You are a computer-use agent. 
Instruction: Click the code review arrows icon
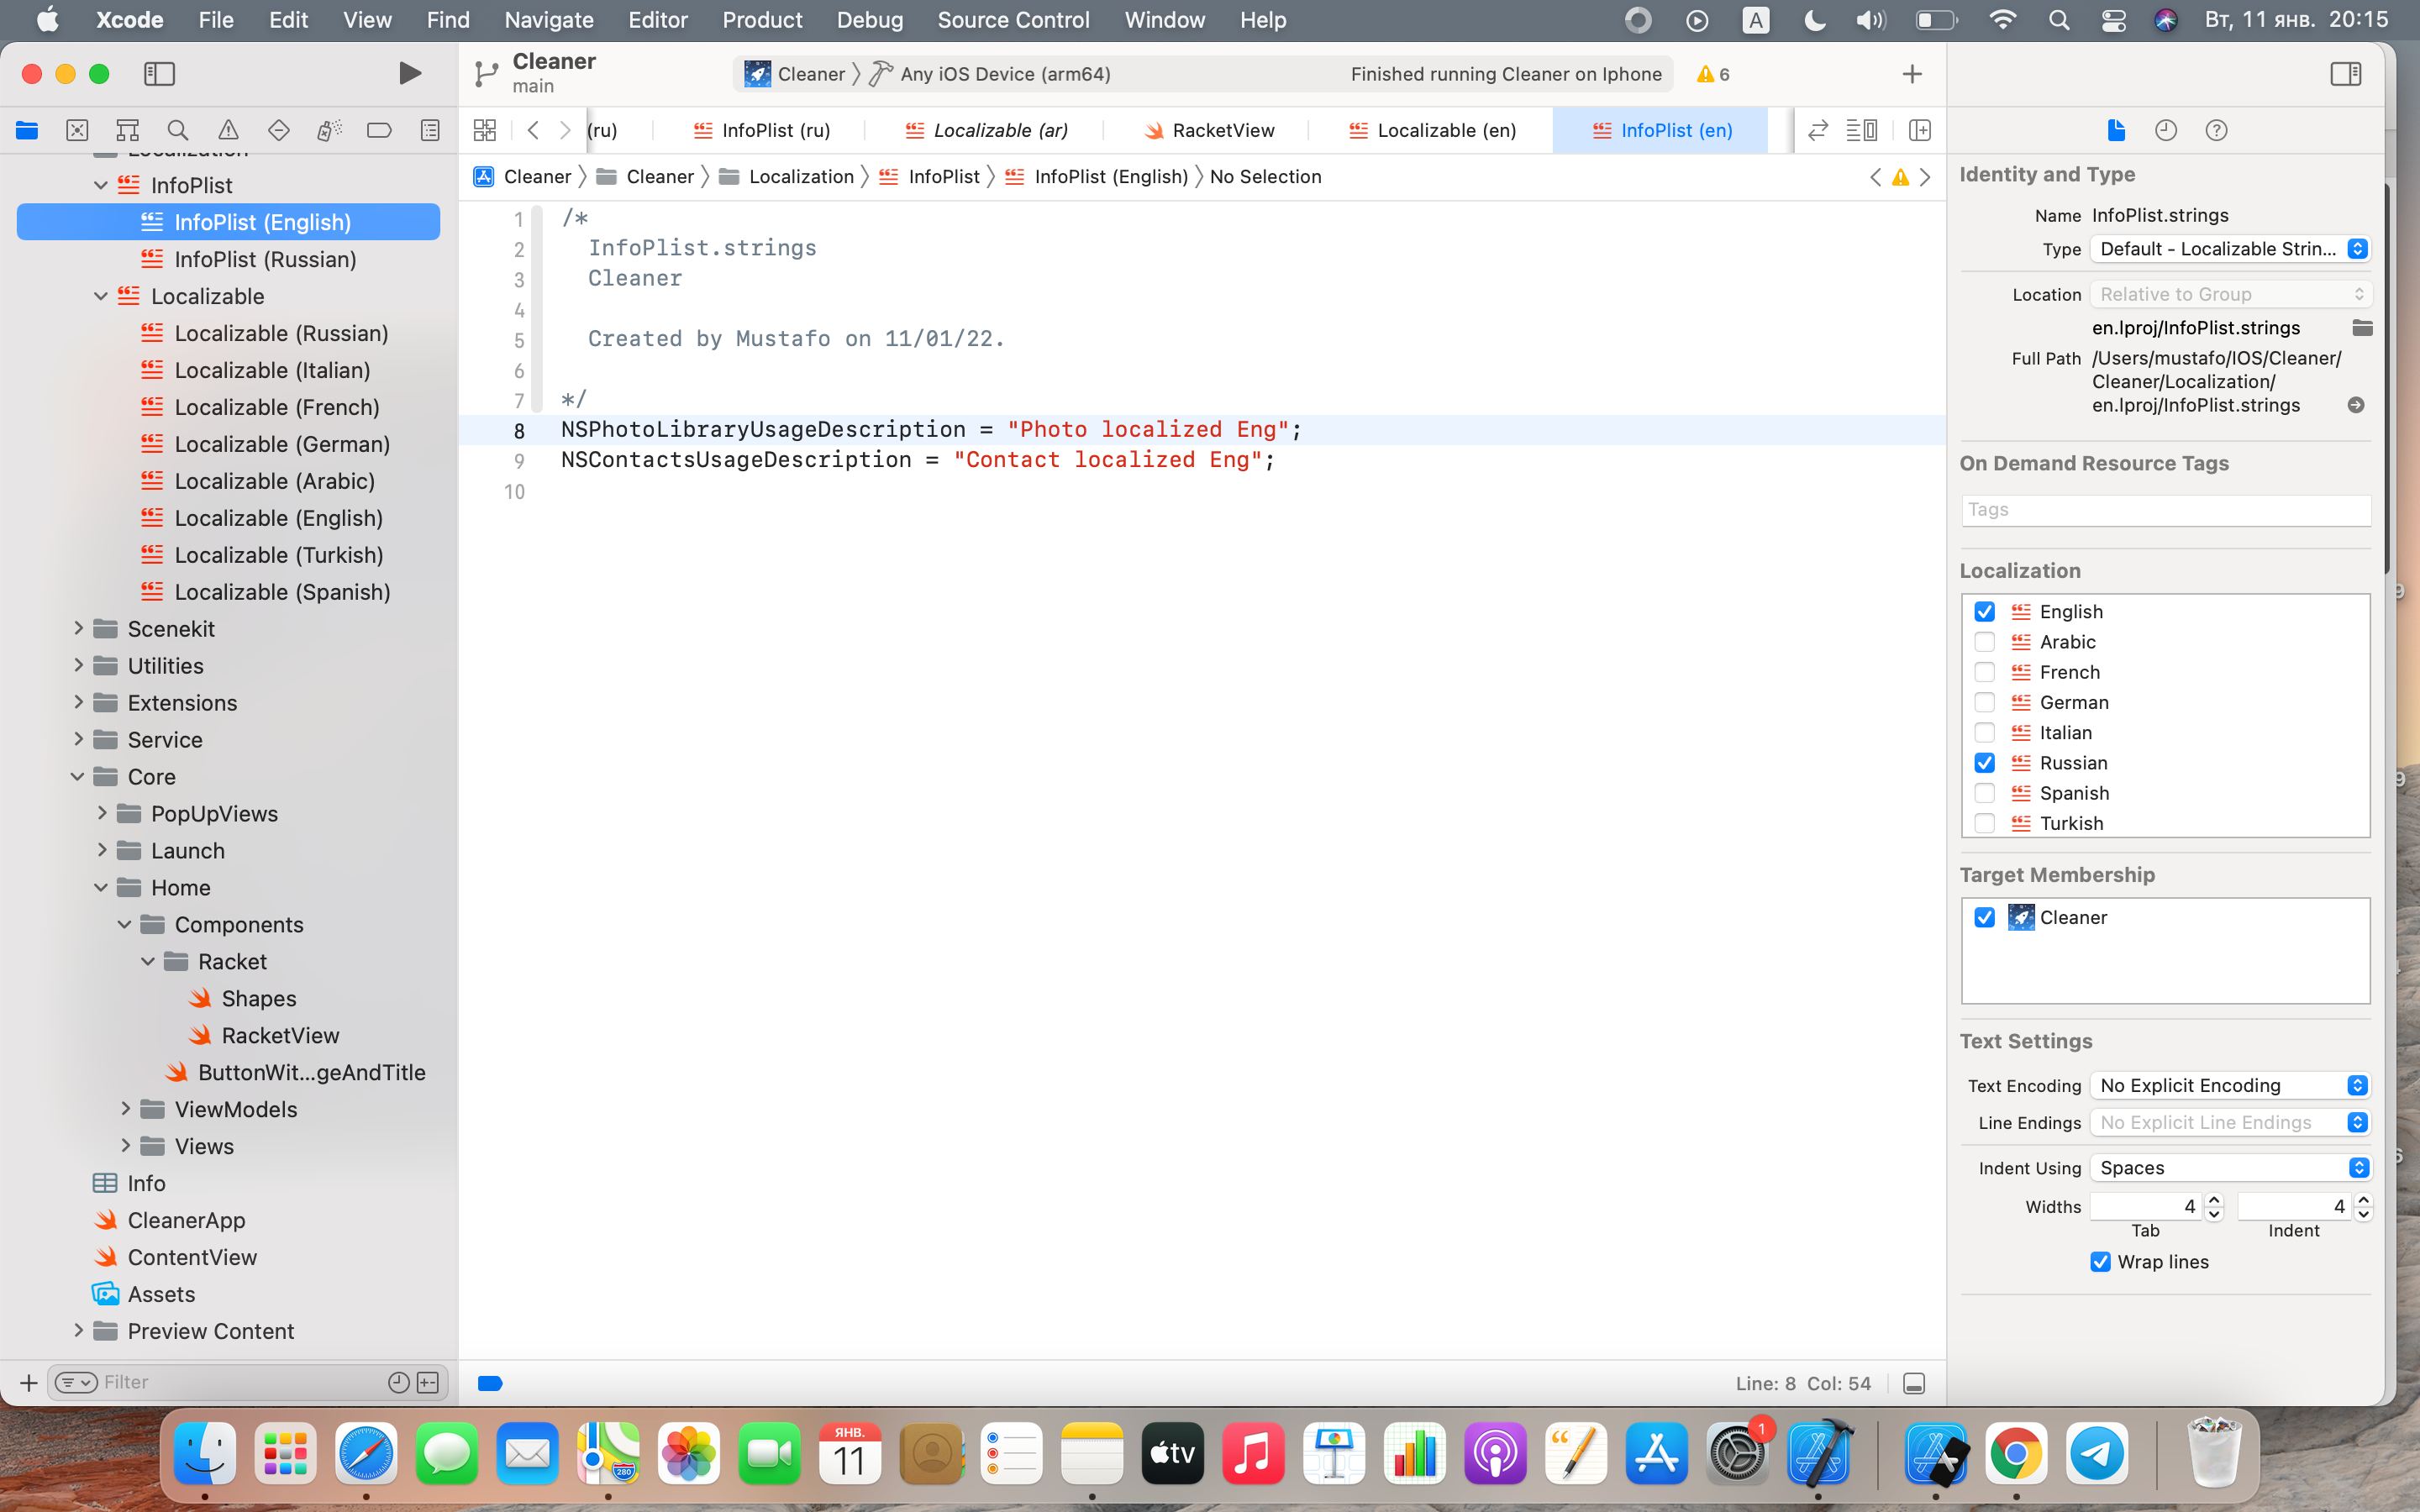(1818, 130)
